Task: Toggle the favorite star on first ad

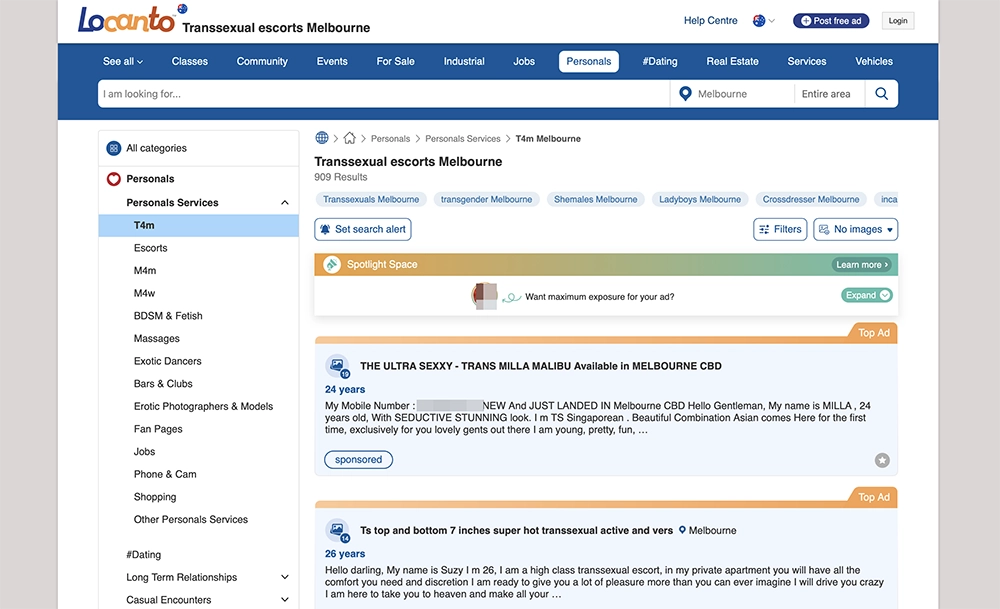Action: click(x=881, y=460)
